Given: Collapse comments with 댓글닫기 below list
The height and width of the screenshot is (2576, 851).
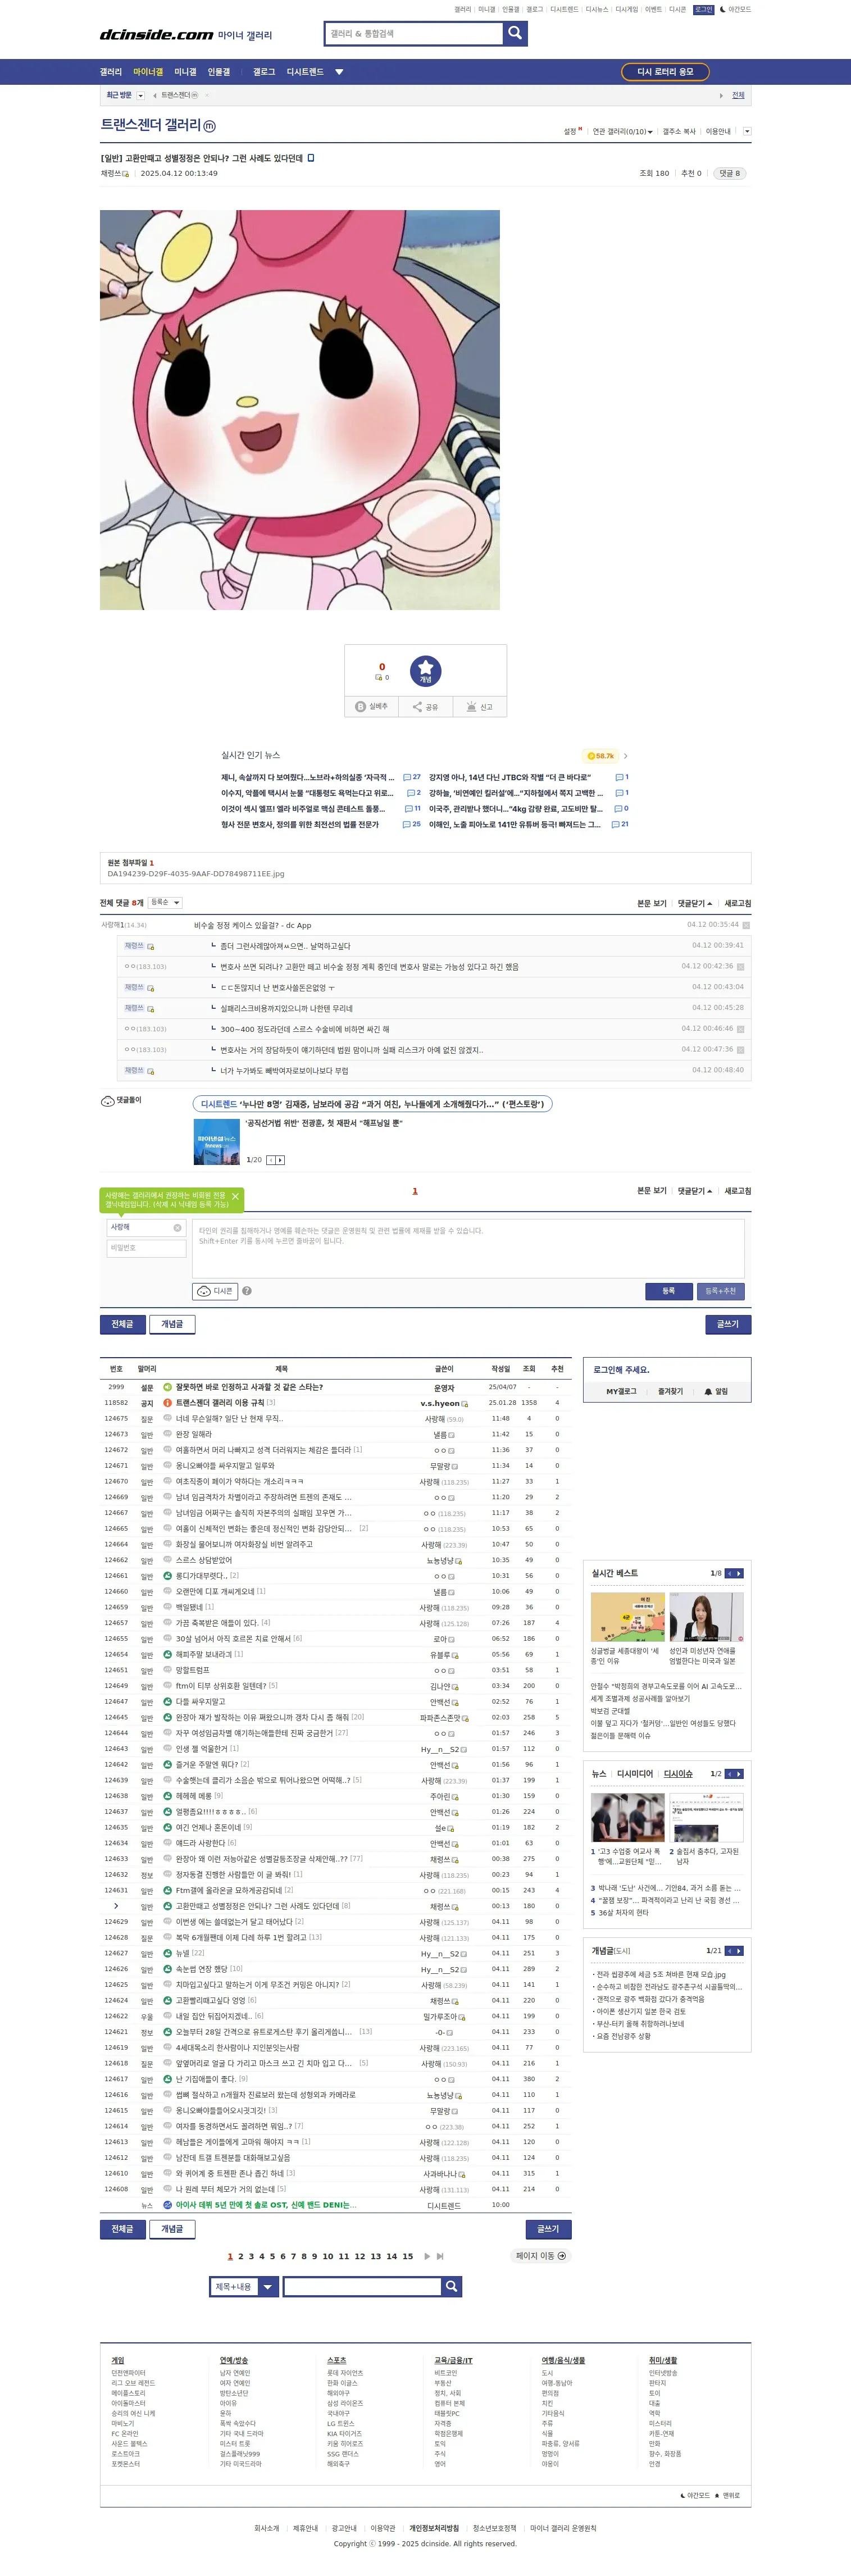Looking at the screenshot, I should click(695, 1191).
